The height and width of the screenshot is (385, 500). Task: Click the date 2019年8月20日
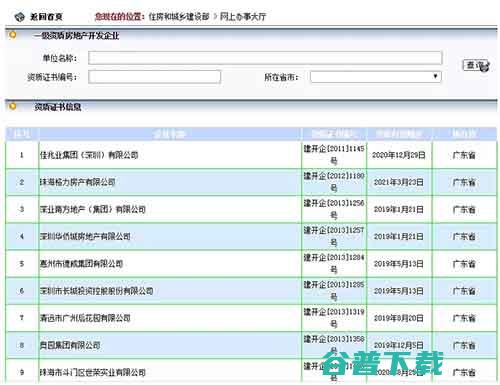pos(399,318)
